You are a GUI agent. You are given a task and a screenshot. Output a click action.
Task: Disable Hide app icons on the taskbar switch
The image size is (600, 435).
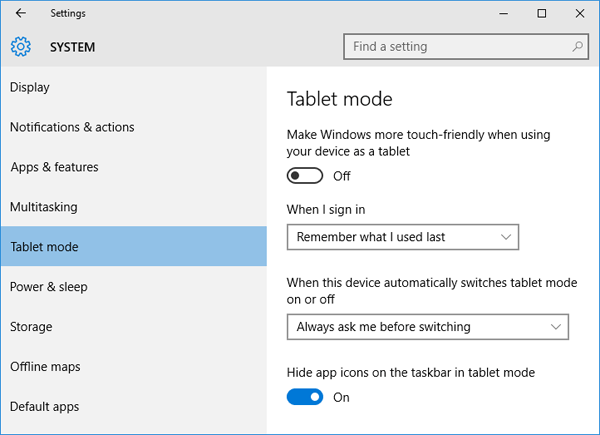305,397
